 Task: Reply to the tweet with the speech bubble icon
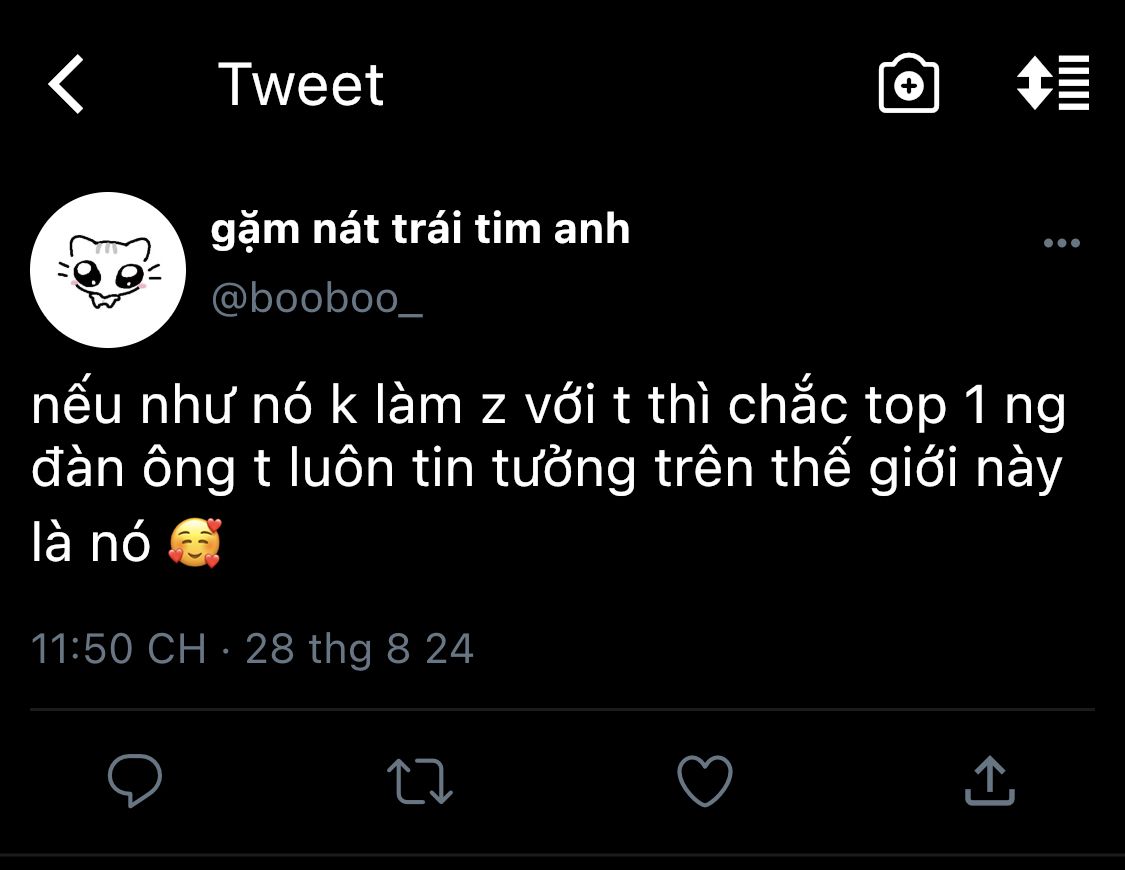click(135, 780)
